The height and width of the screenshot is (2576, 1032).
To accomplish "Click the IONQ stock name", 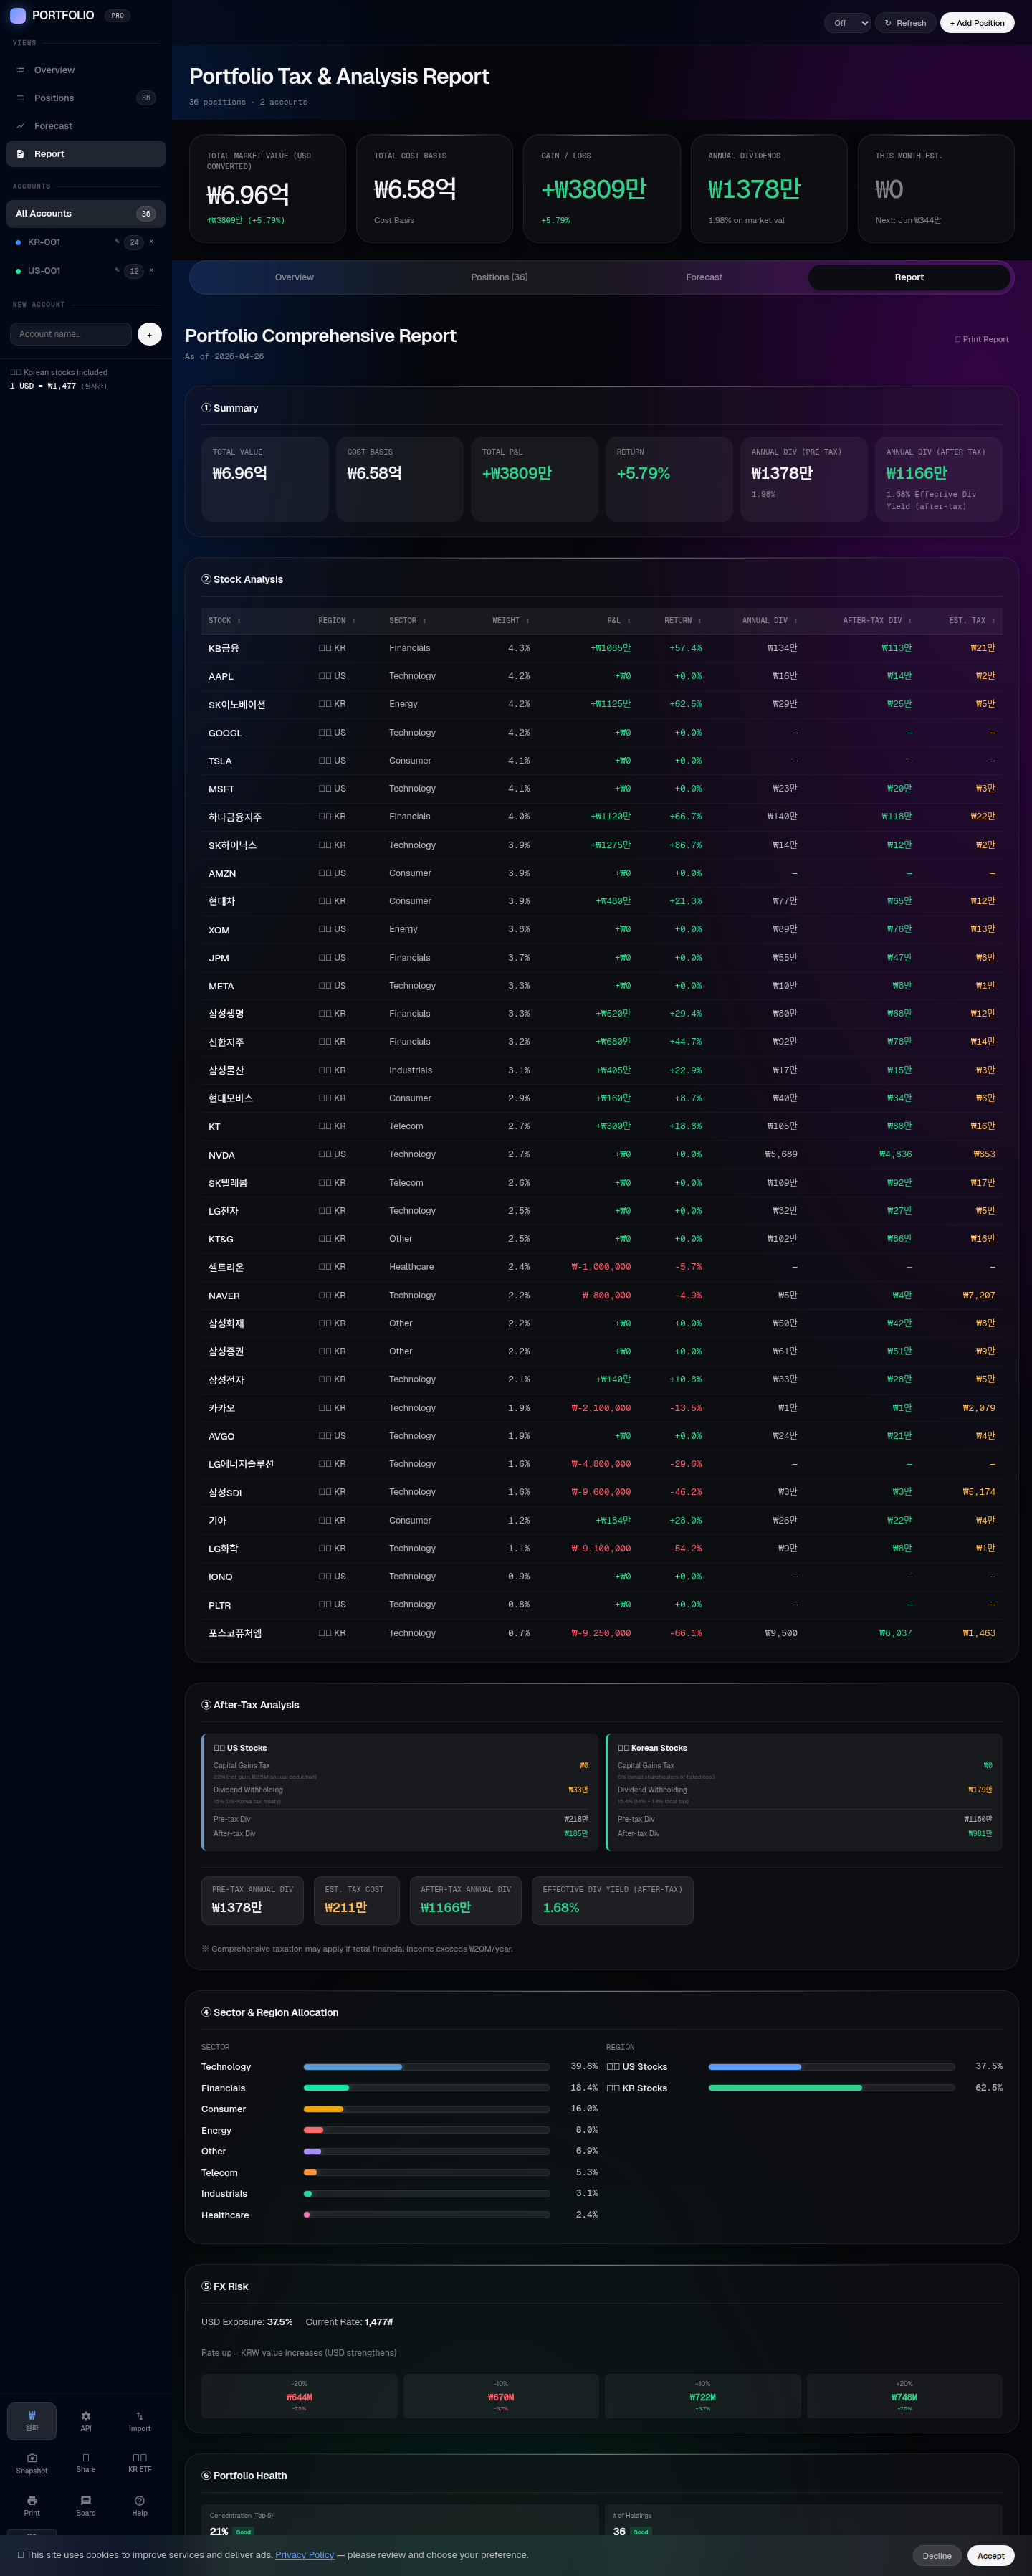I will pyautogui.click(x=220, y=1577).
